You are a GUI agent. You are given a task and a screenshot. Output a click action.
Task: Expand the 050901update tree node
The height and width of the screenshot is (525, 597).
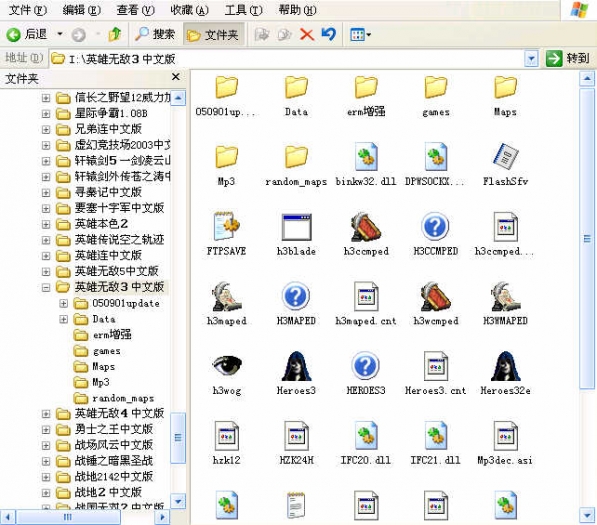(x=64, y=303)
